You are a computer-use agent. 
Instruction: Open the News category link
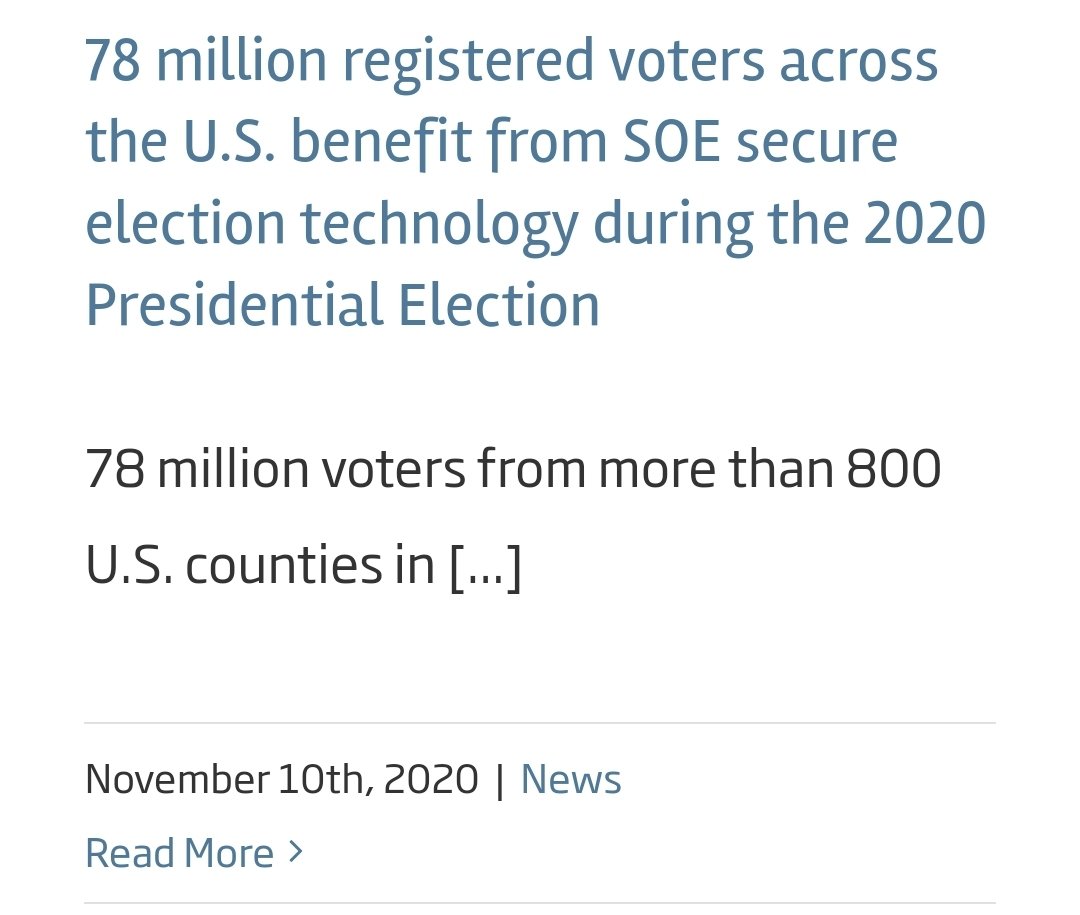click(571, 780)
